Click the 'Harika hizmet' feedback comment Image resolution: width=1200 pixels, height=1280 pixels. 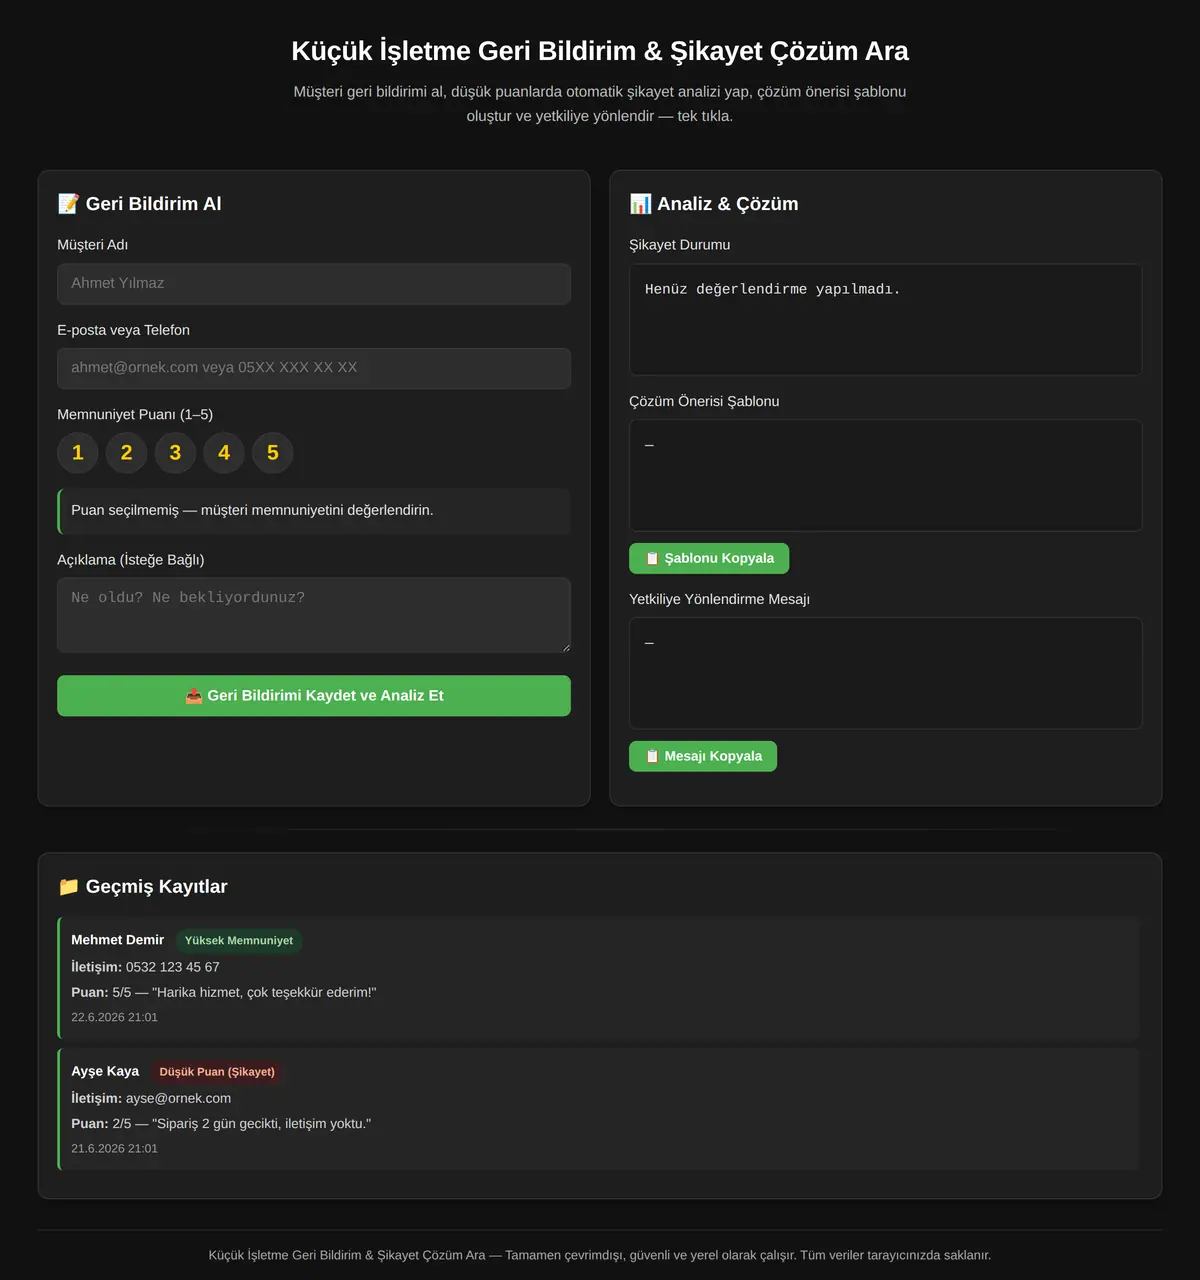point(264,993)
